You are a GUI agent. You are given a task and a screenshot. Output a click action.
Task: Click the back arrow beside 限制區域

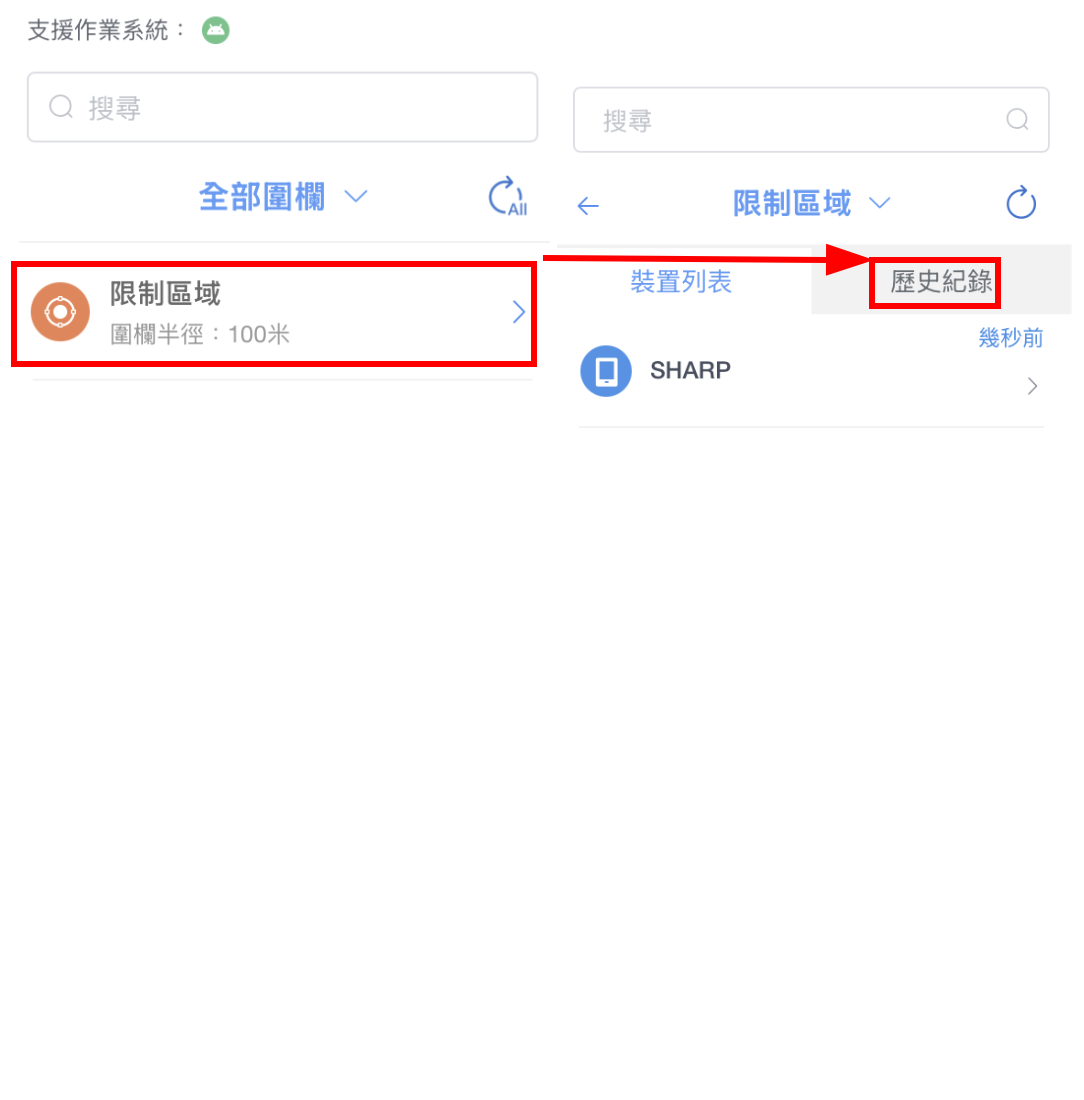(x=588, y=206)
